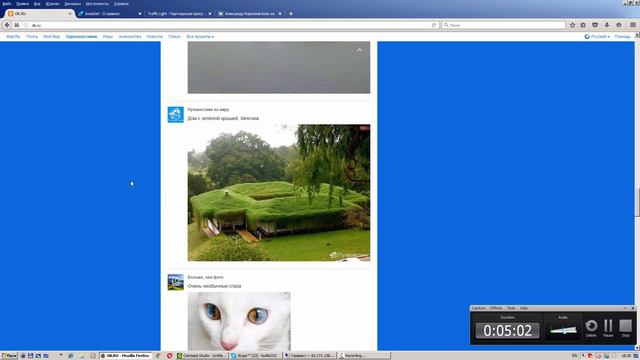Switch to Camtasia Studio taskbar button
640x360 pixels.
pos(202,356)
